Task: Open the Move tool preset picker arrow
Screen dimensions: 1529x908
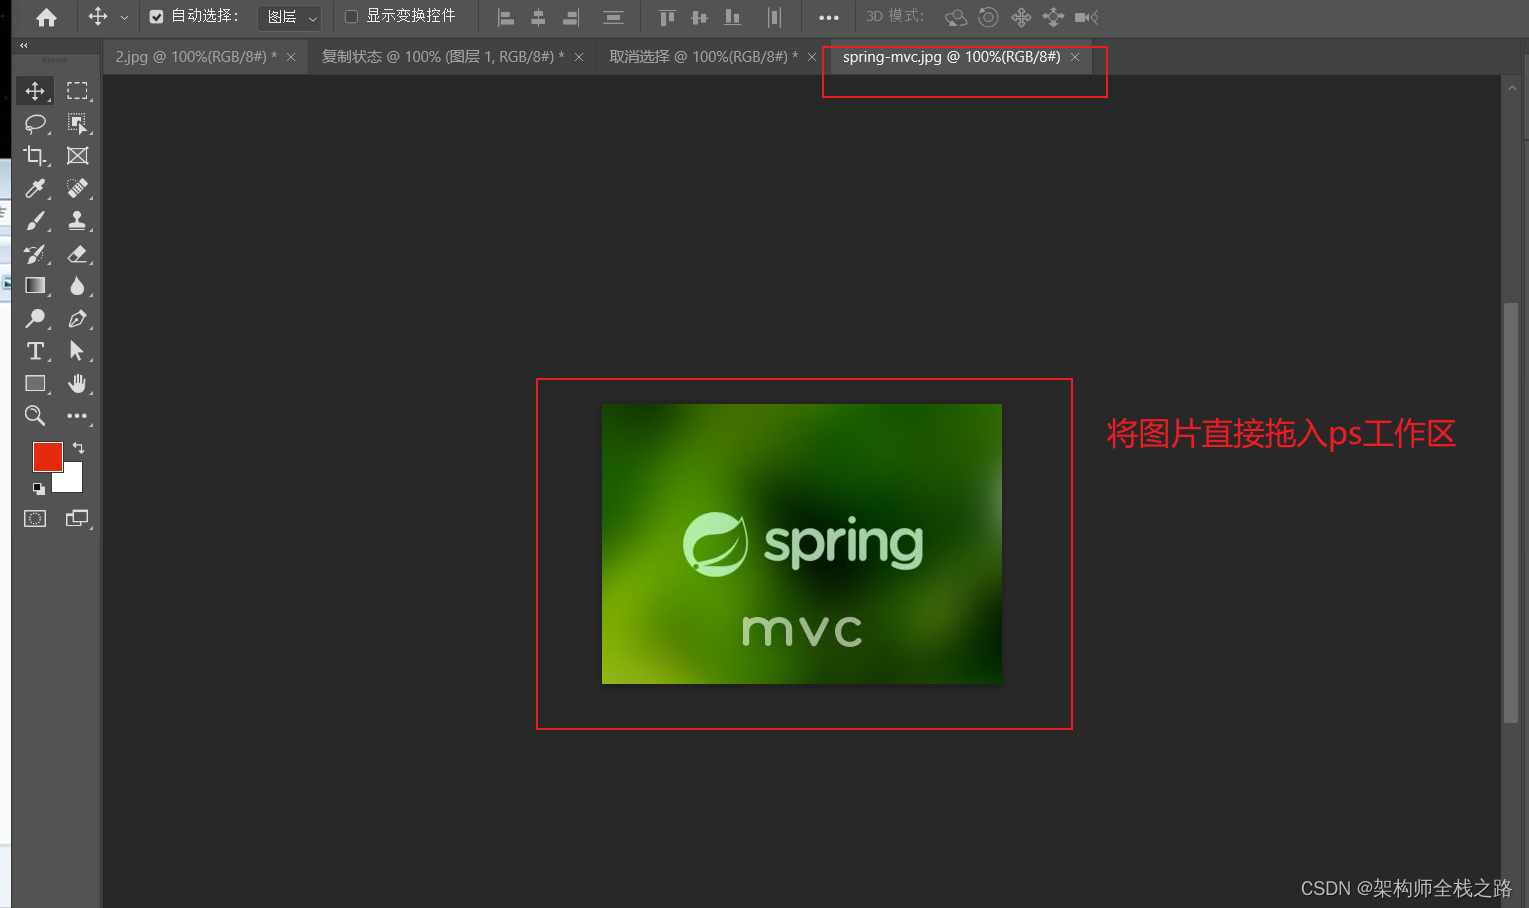Action: [124, 17]
